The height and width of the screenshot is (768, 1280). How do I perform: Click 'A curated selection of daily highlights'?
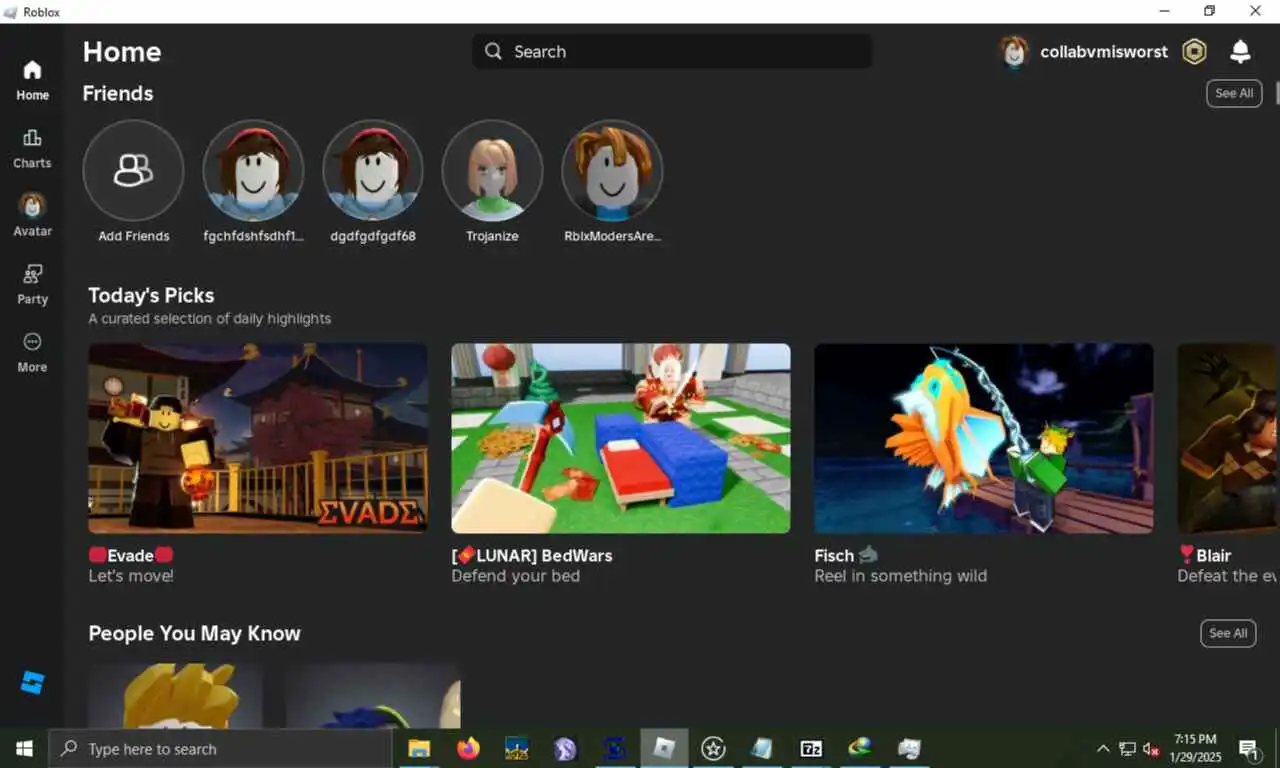click(209, 318)
